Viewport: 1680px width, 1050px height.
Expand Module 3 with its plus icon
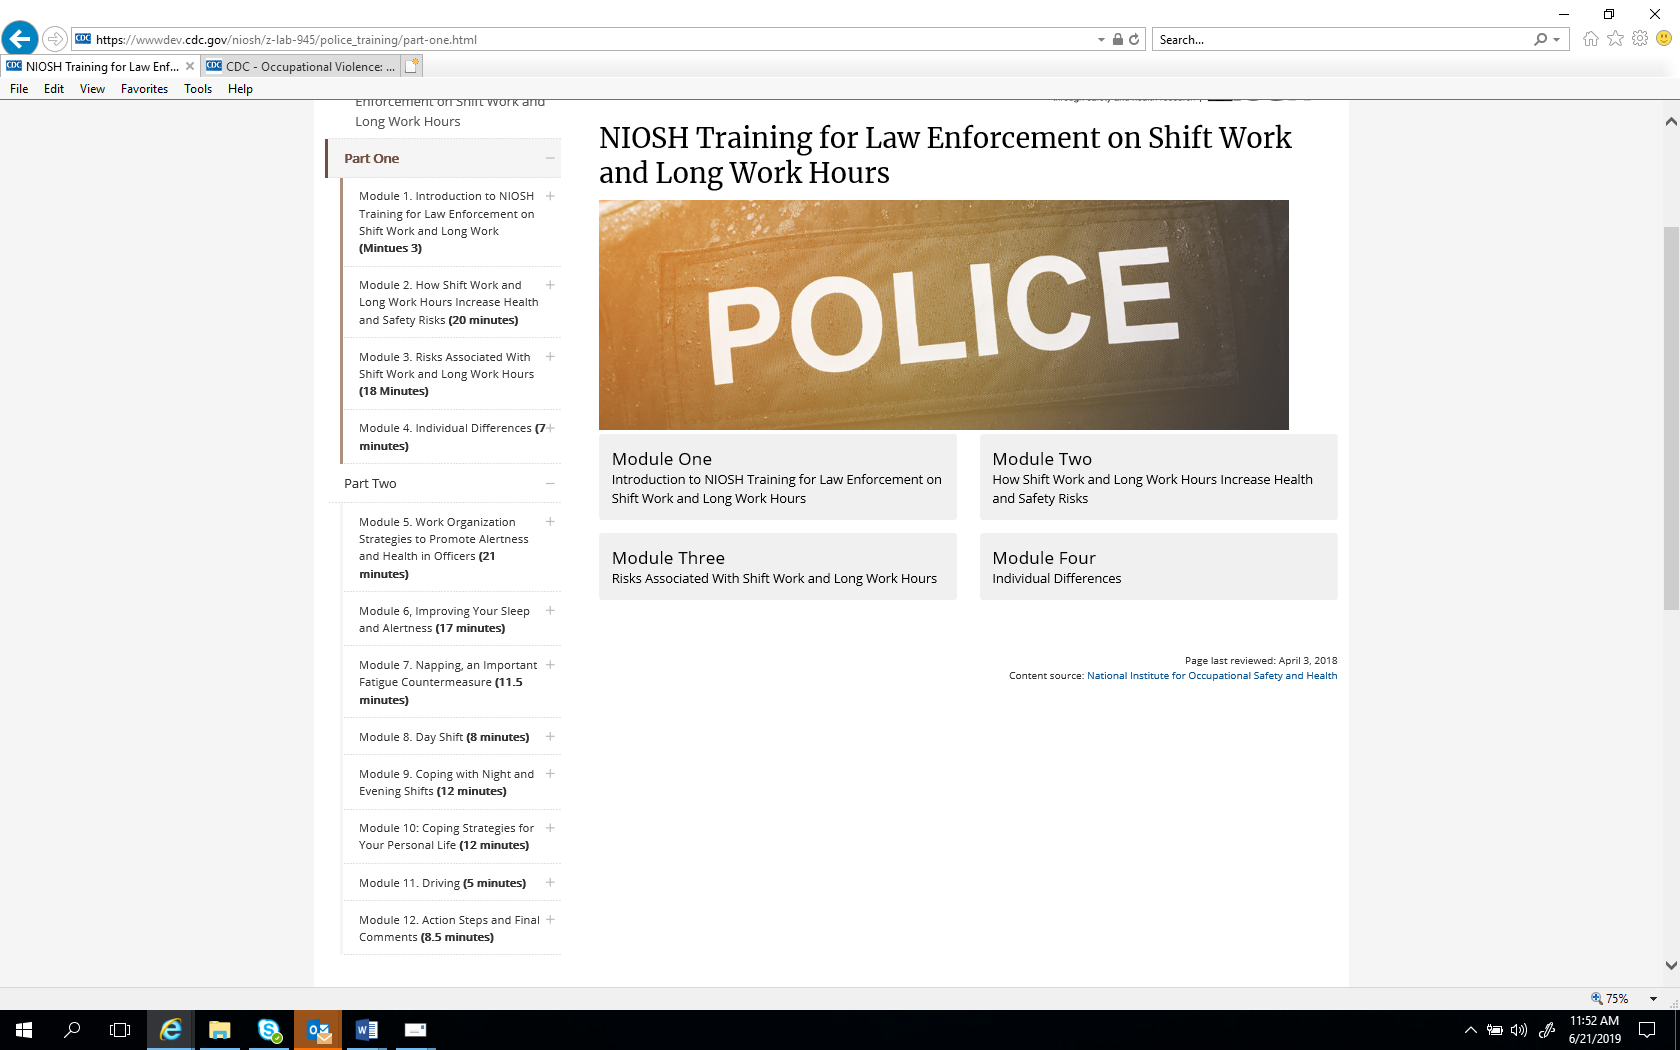(x=550, y=357)
